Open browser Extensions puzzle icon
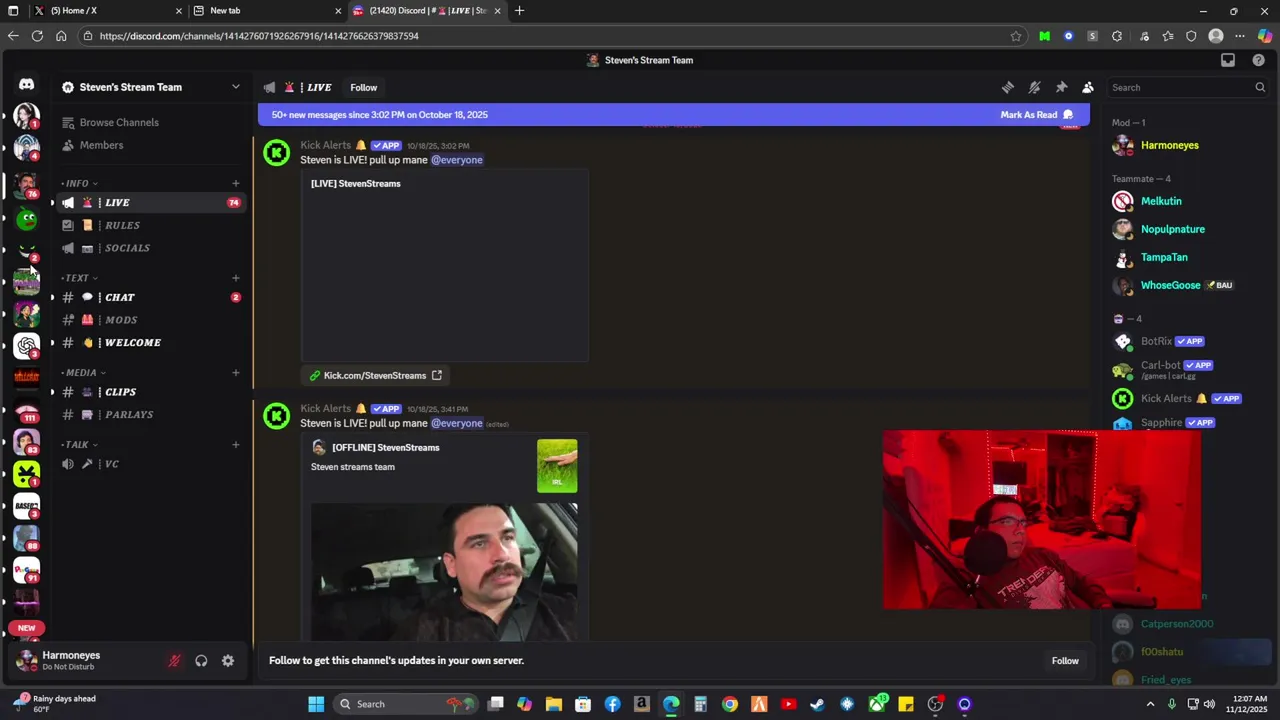 [1117, 36]
